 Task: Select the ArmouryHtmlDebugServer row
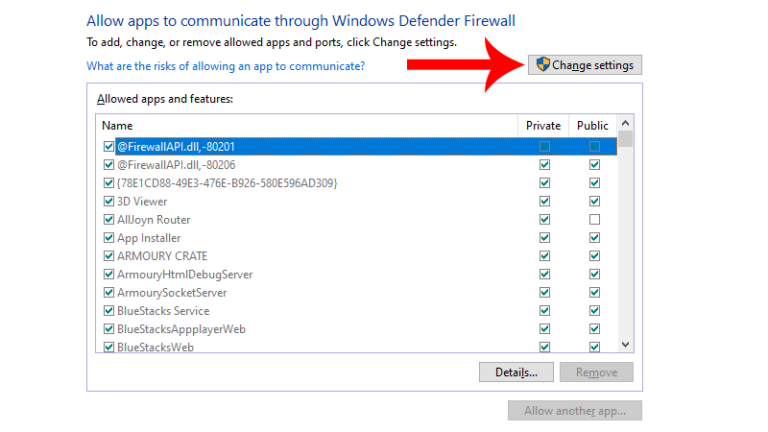tap(185, 274)
